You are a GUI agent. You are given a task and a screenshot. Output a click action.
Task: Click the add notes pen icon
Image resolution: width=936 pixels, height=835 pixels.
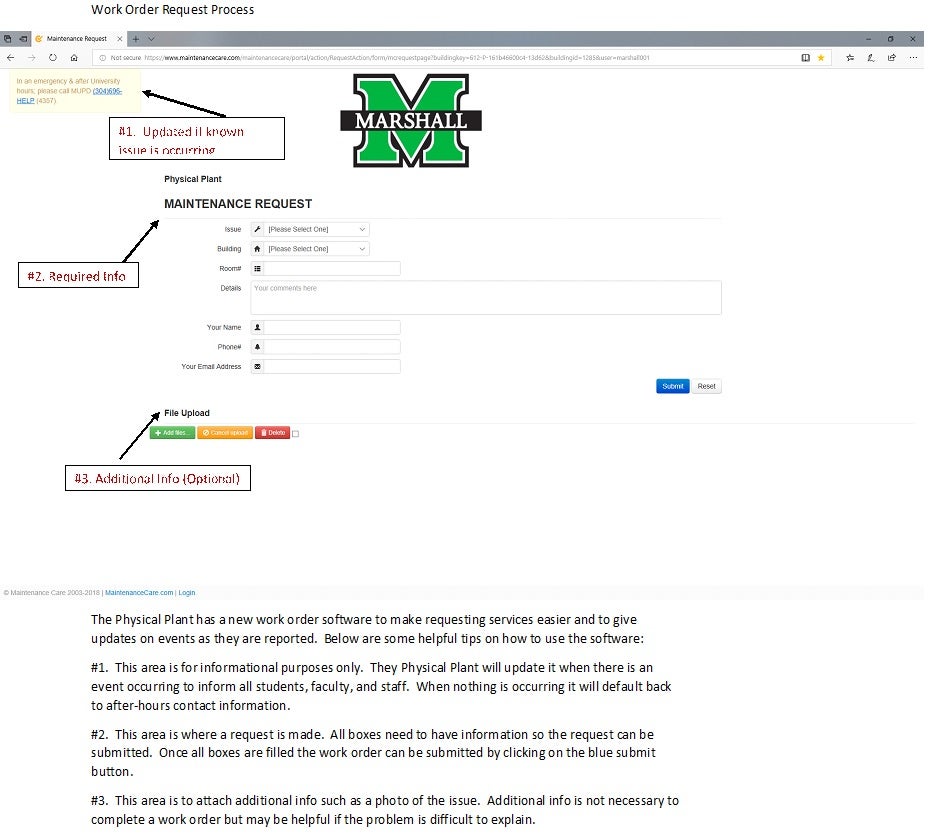point(871,58)
